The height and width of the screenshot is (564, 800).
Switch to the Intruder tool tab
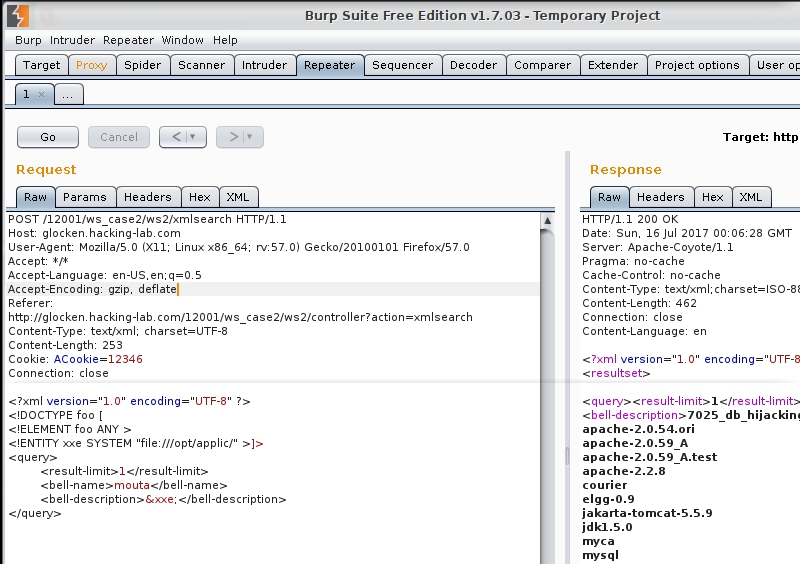264,65
